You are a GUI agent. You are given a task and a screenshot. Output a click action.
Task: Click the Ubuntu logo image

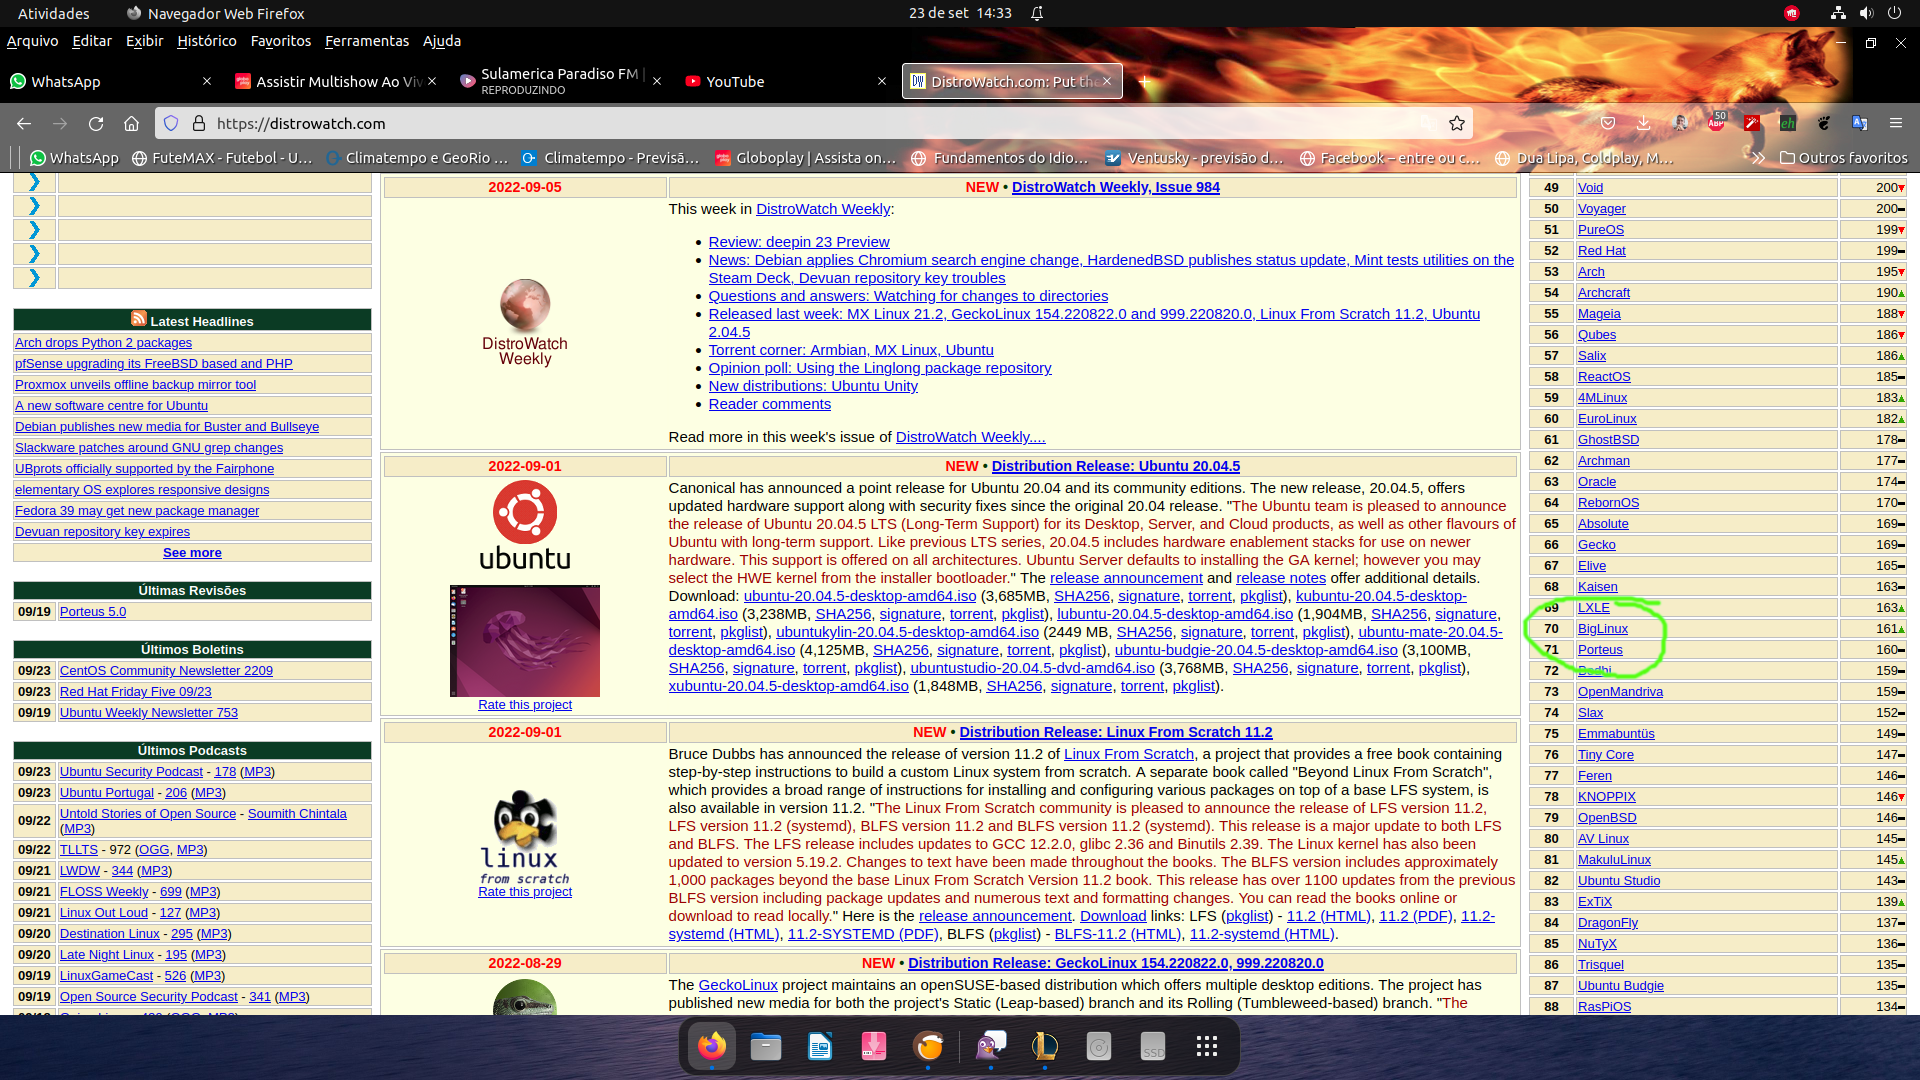[x=525, y=526]
